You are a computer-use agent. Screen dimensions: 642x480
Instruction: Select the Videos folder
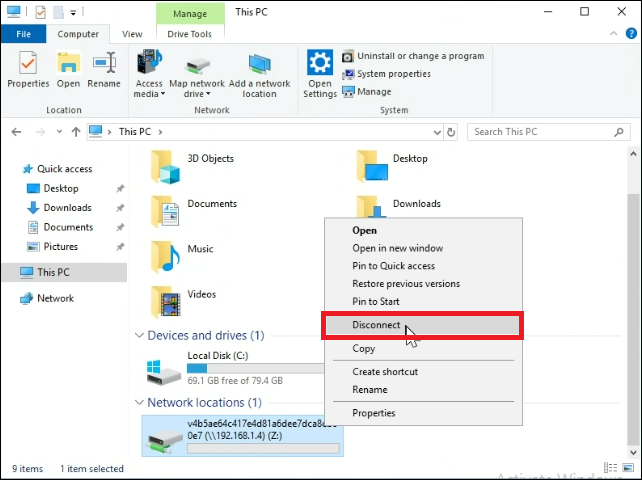[x=183, y=302]
